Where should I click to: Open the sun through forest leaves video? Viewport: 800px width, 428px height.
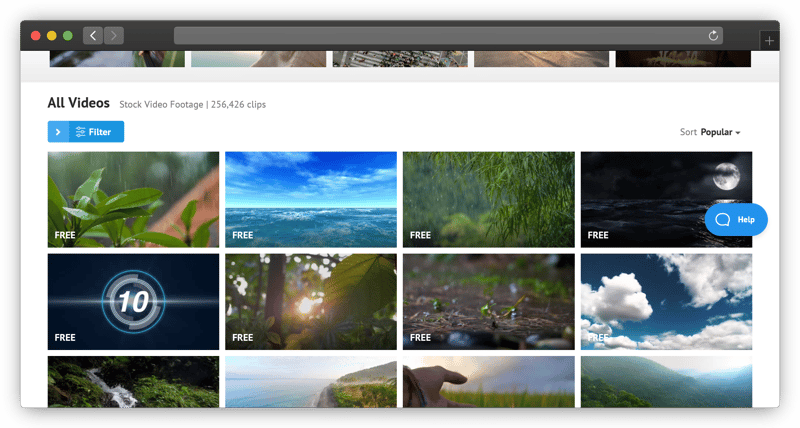tap(311, 301)
